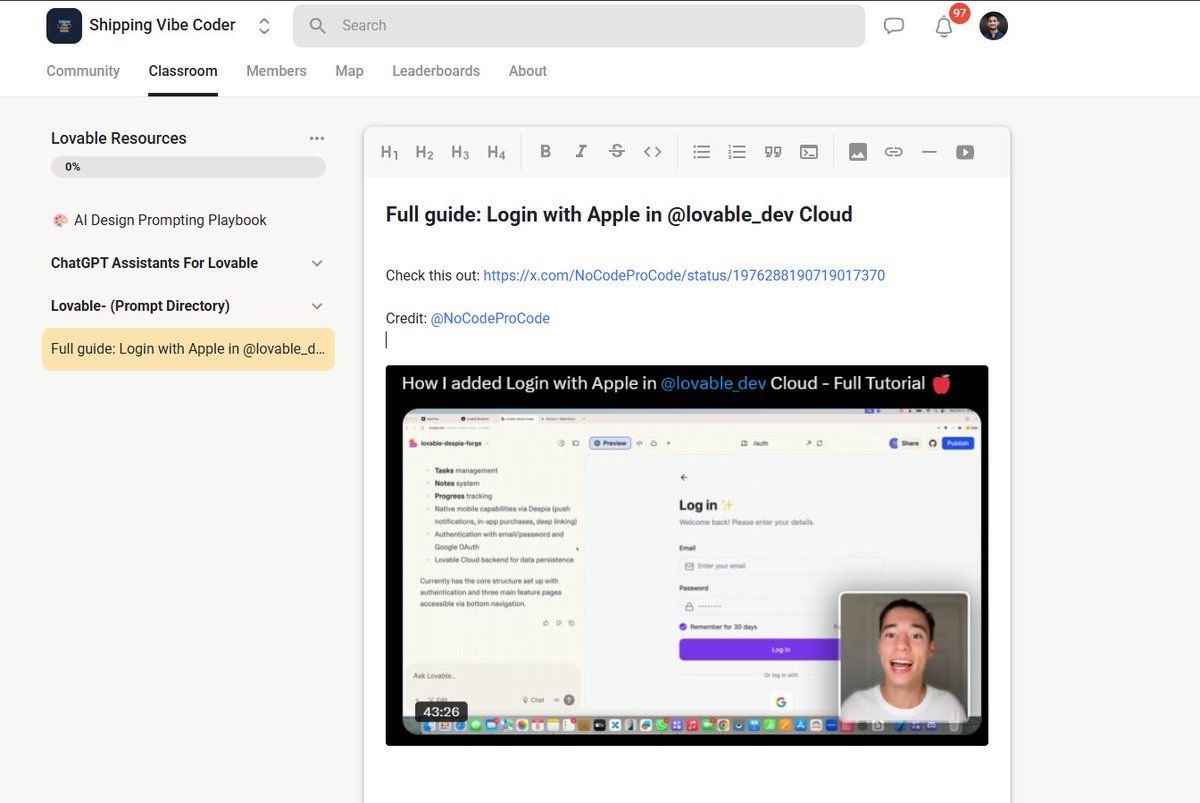Expand ChatGPT Assistants For Lovable chevron

pos(317,263)
